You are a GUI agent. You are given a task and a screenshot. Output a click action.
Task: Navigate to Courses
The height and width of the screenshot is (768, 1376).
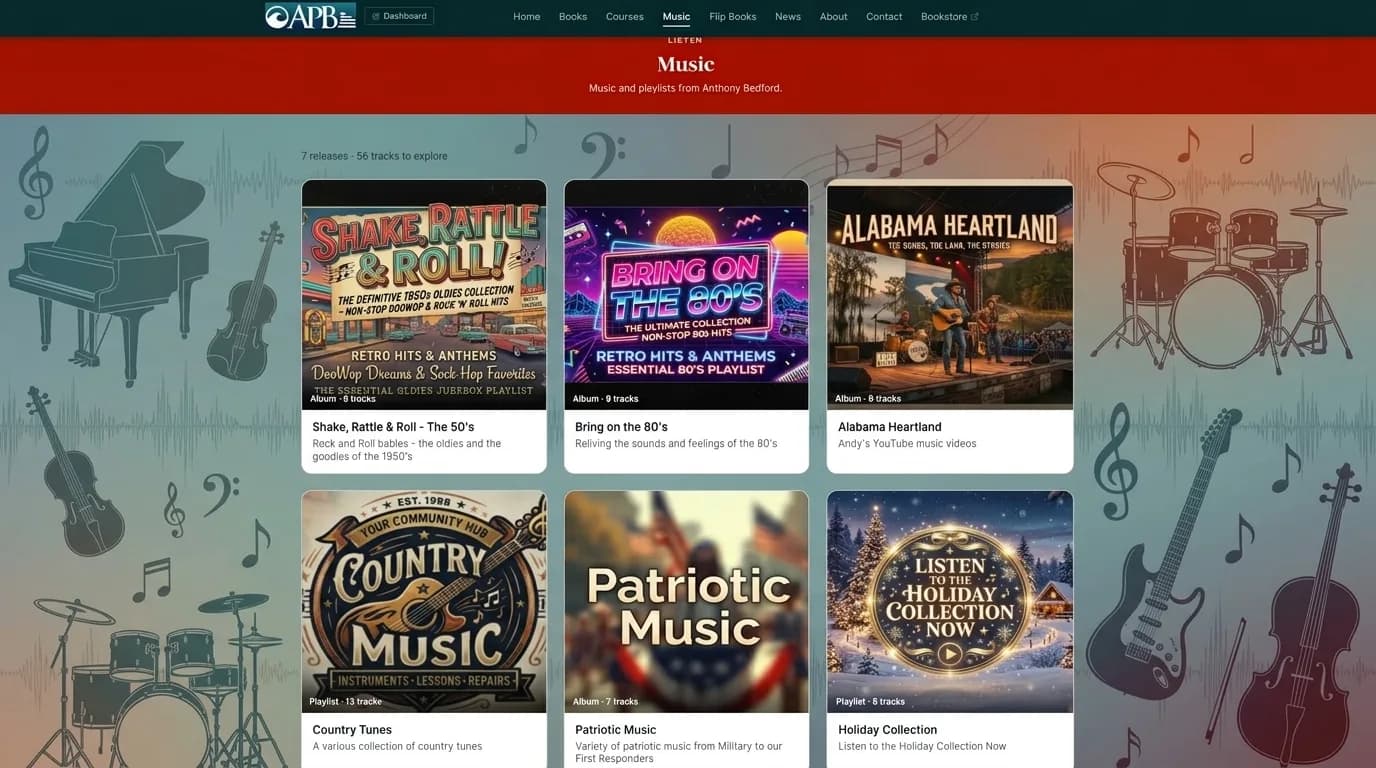[625, 16]
